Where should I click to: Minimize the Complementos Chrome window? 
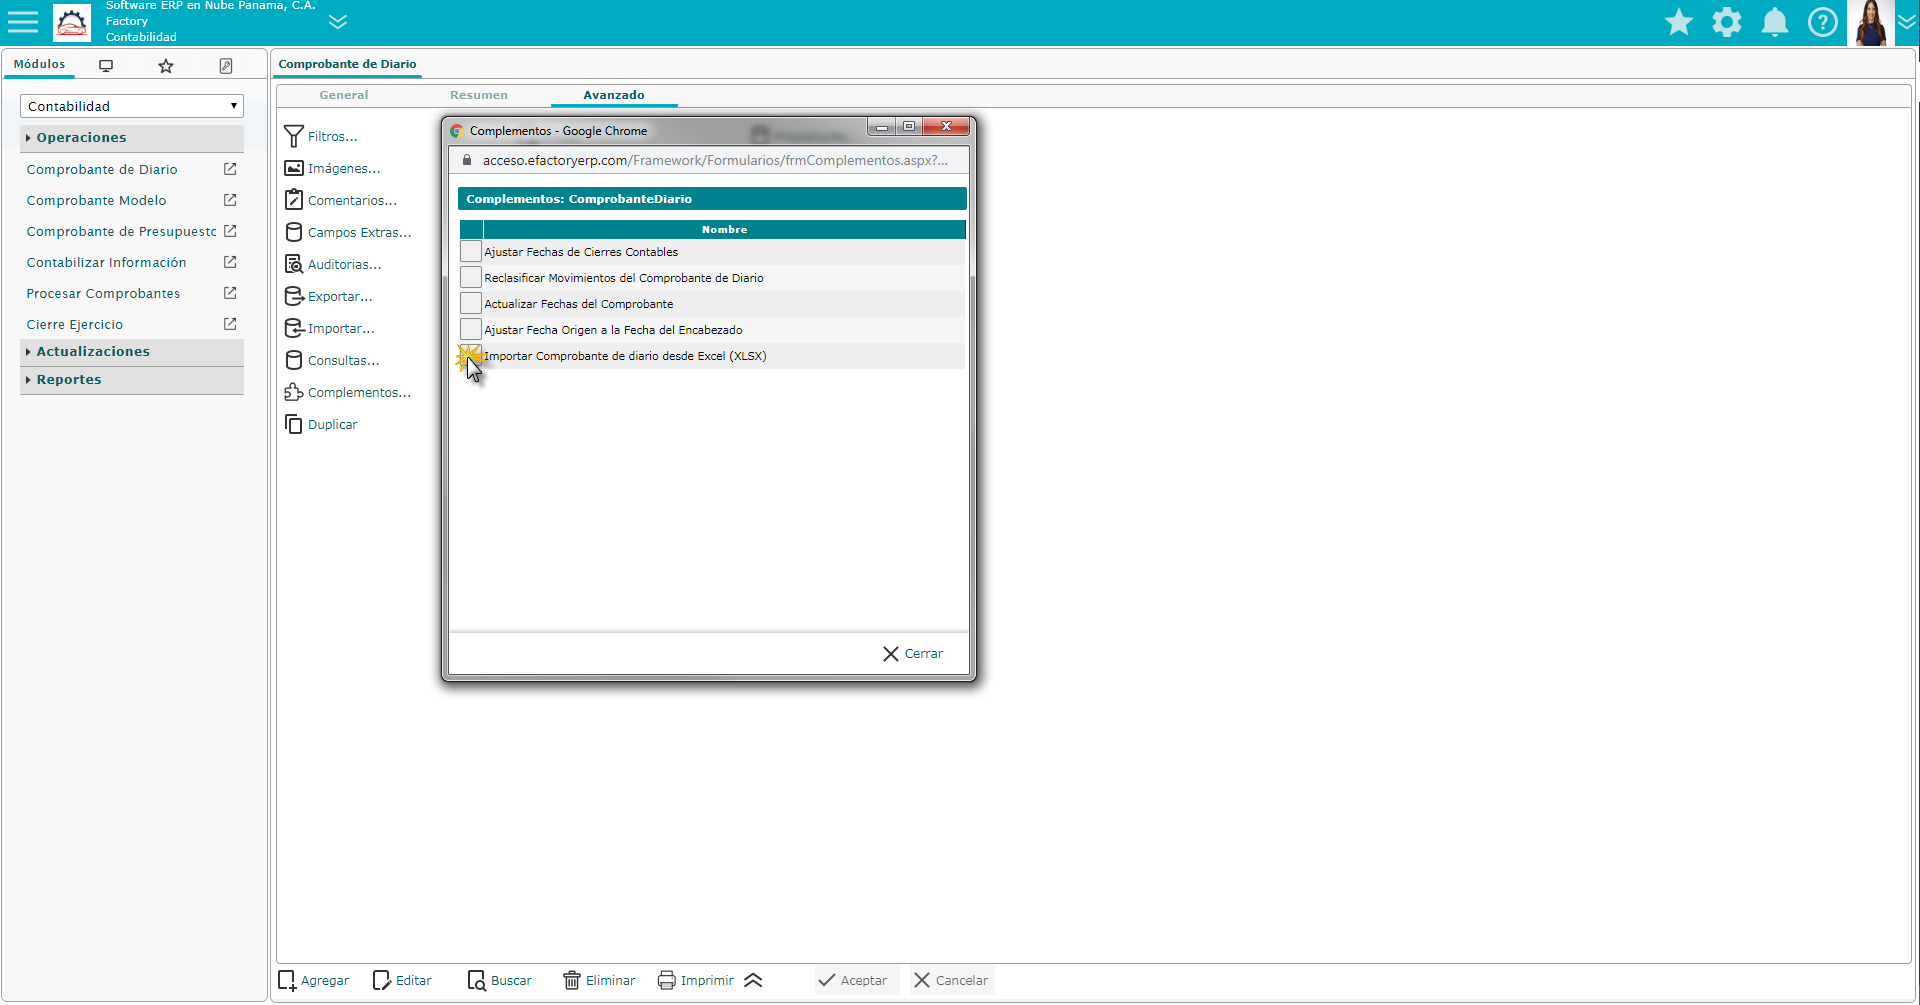(882, 127)
